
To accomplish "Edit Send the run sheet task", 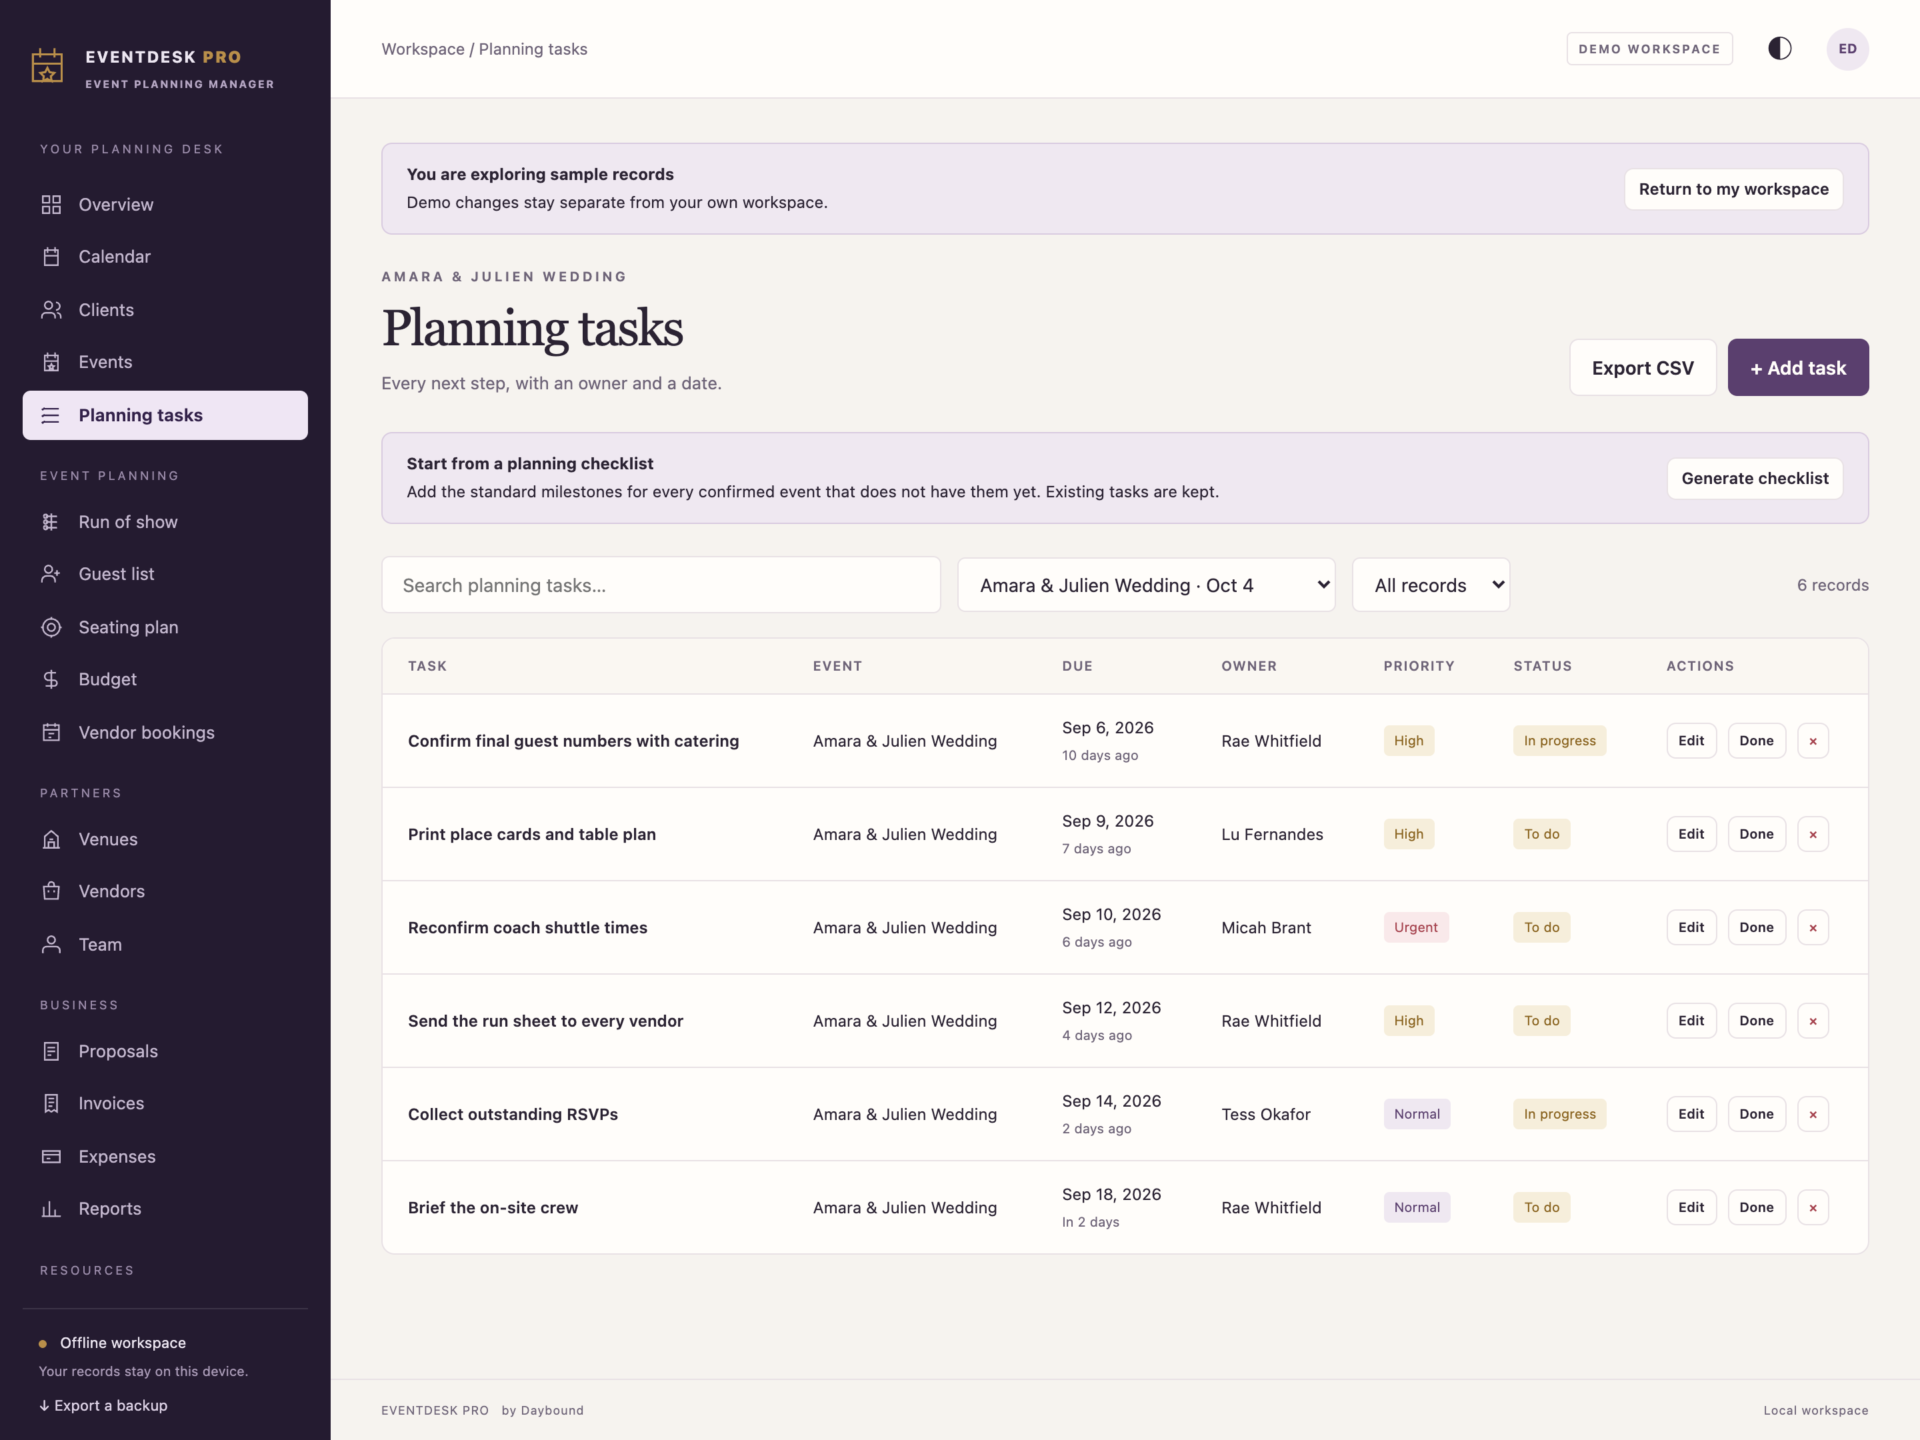I will (1691, 1021).
